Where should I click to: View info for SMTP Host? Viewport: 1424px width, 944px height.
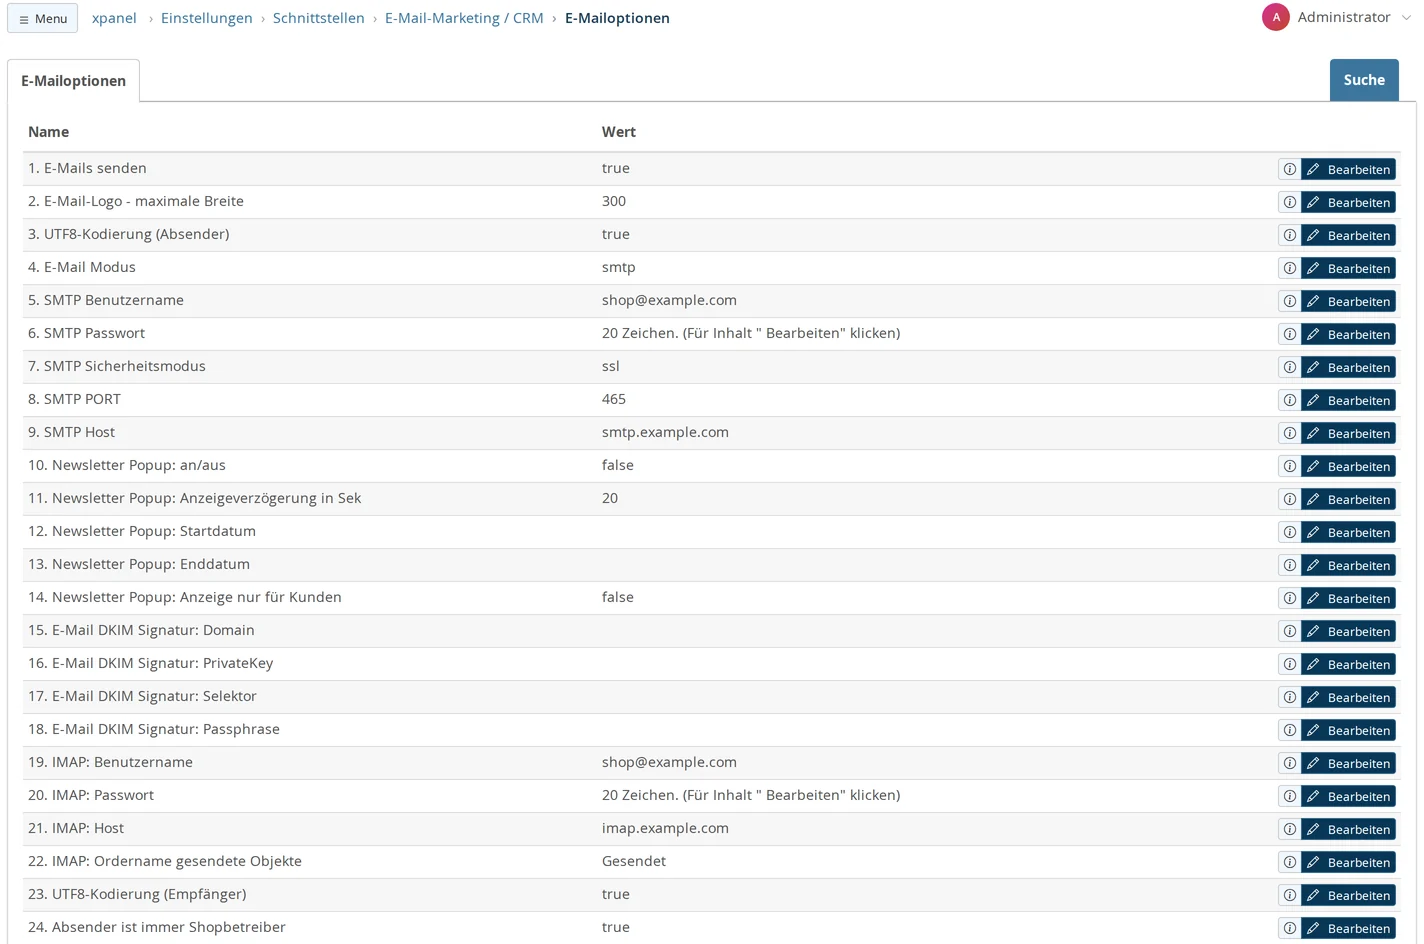coord(1289,433)
